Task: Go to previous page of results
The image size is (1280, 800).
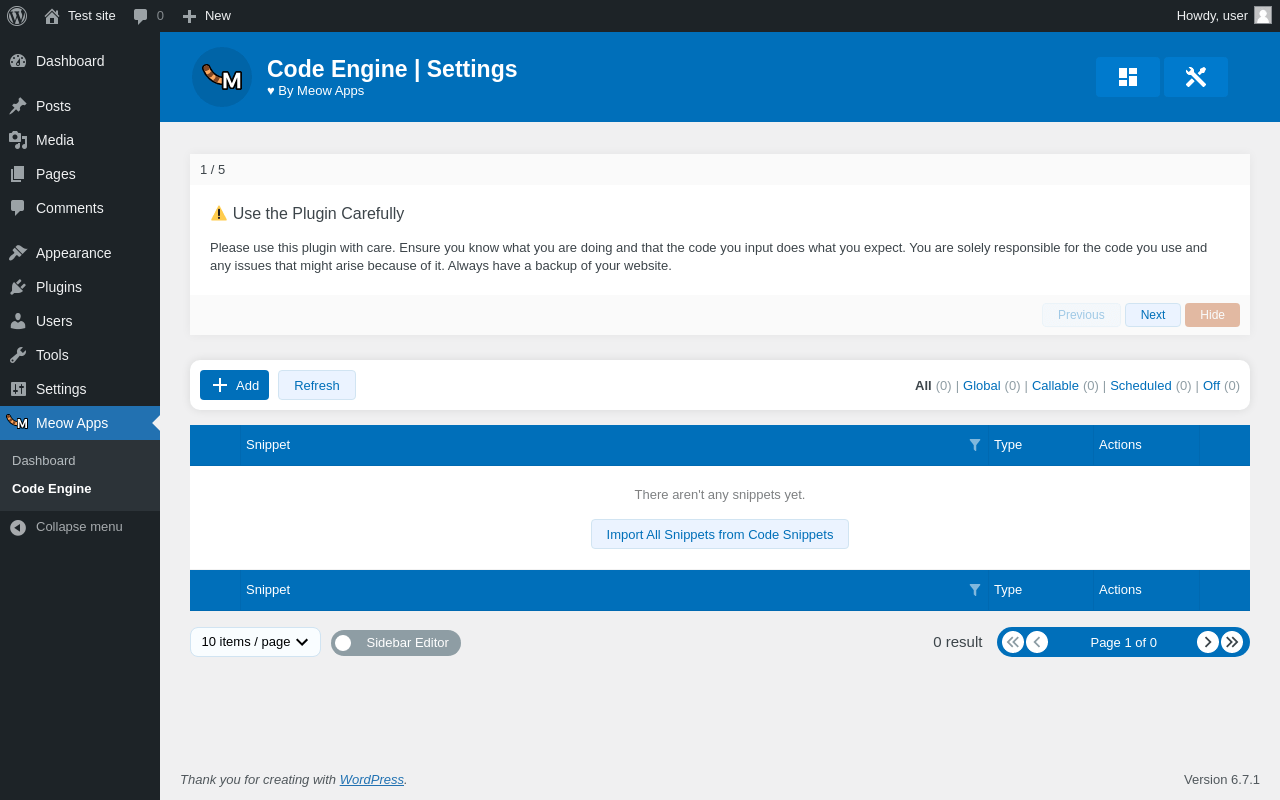Action: 1037,642
